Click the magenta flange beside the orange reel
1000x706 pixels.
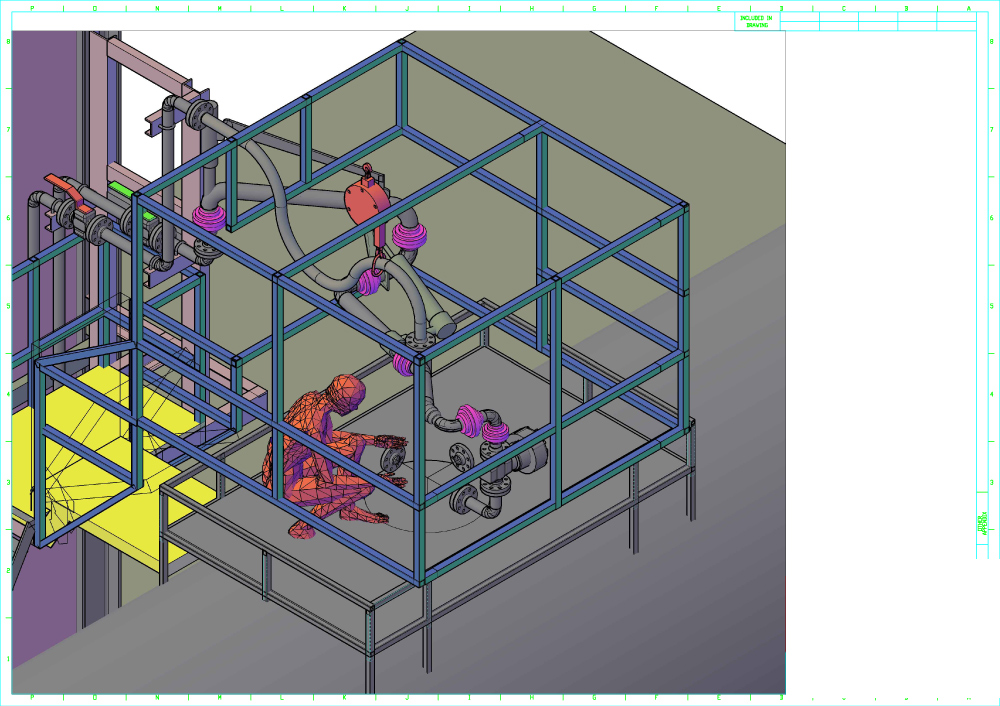point(409,236)
